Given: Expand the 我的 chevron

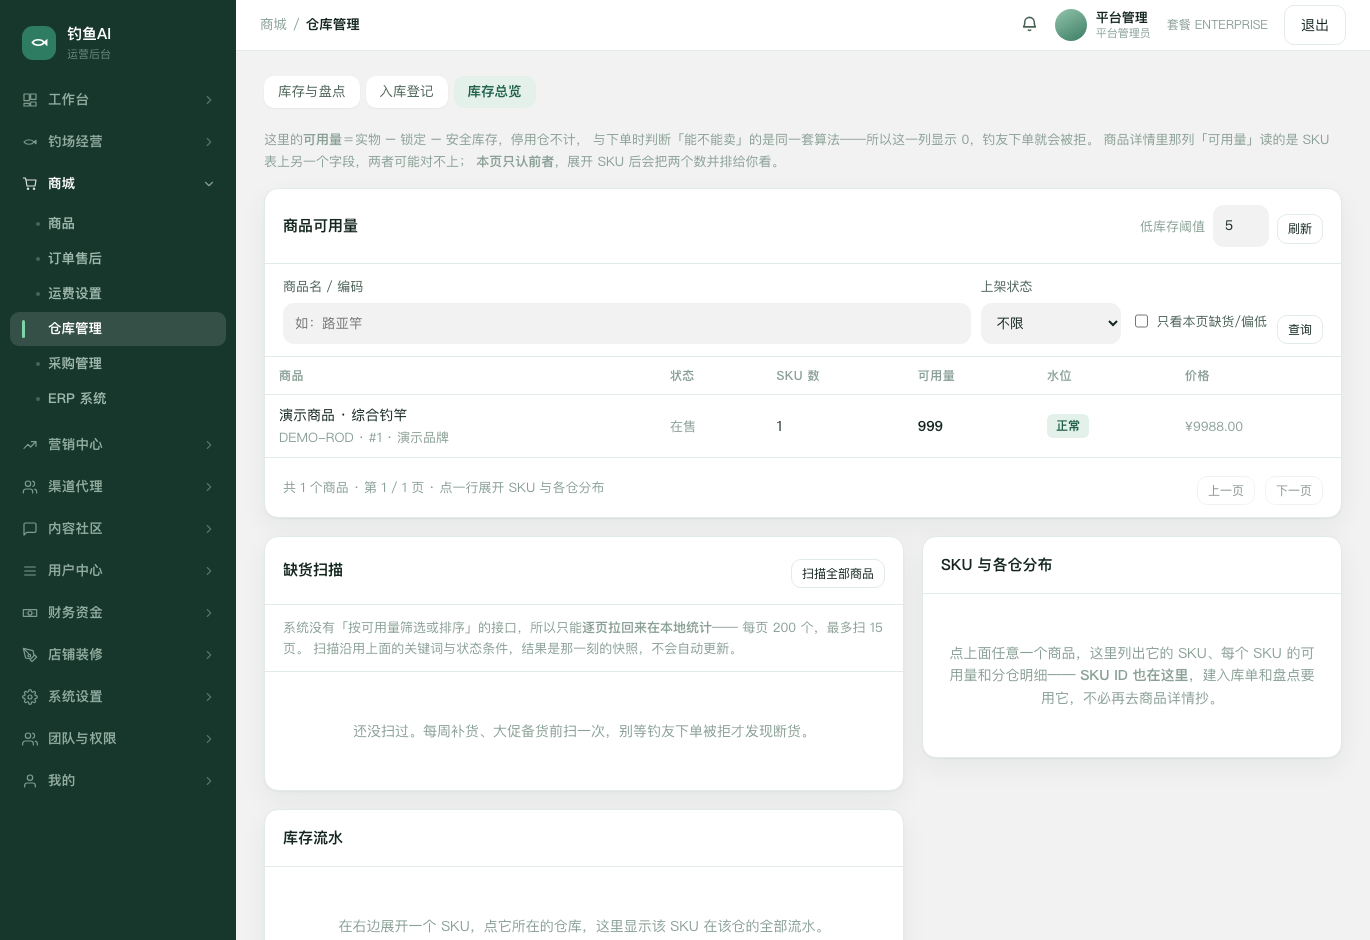Looking at the screenshot, I should click(209, 781).
